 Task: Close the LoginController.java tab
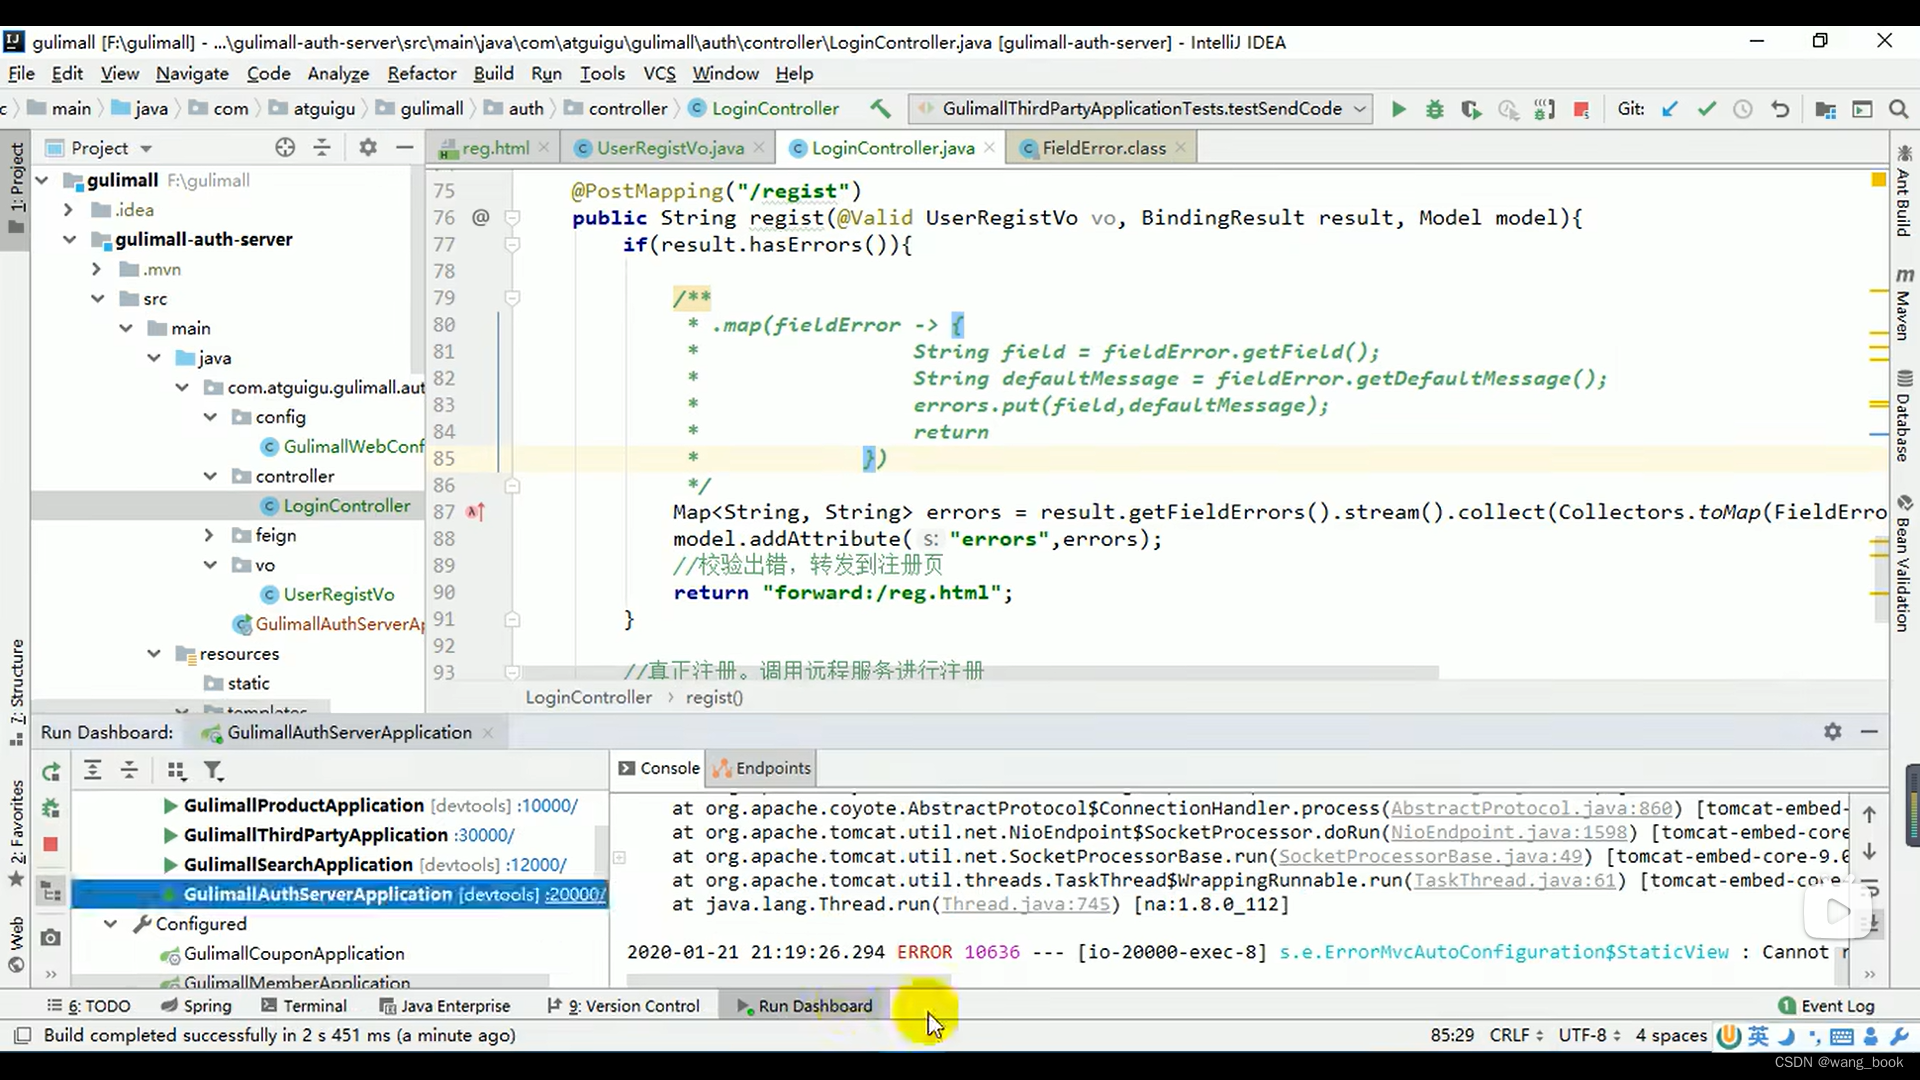point(989,147)
